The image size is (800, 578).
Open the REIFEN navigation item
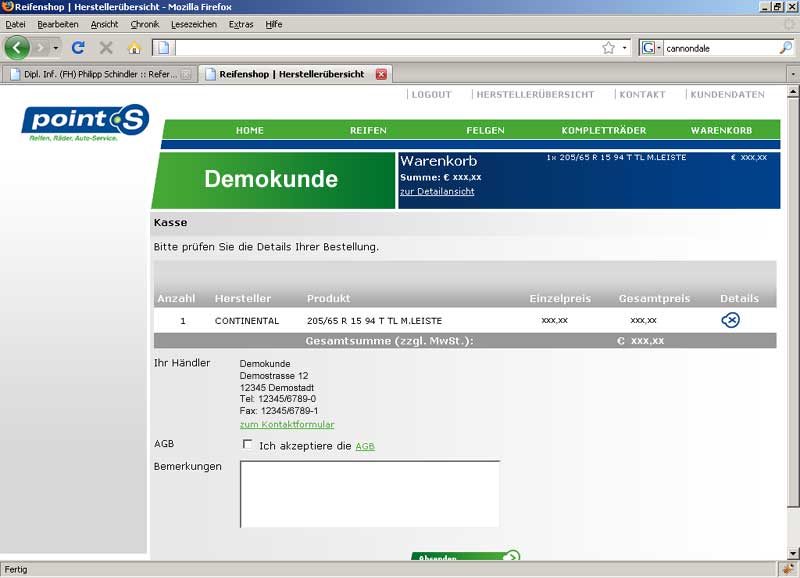(368, 130)
